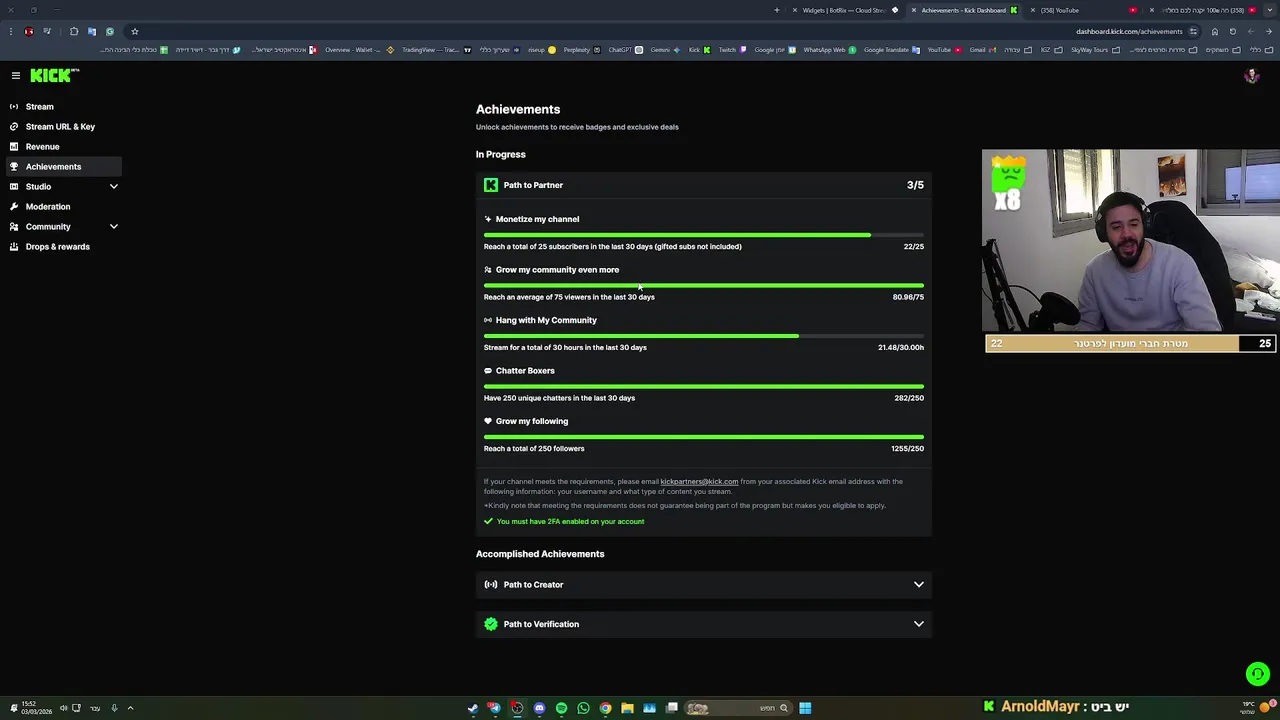Image resolution: width=1280 pixels, height=720 pixels.
Task: Click the Accomplished Achievements heading
Action: click(x=540, y=554)
